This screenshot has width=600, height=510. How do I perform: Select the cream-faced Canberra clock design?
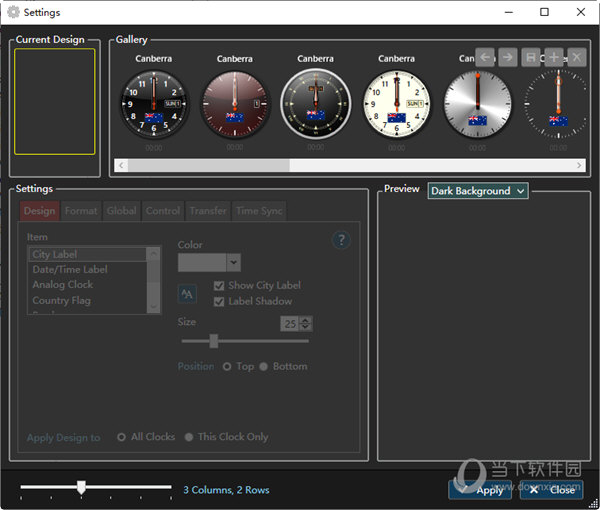click(x=396, y=104)
